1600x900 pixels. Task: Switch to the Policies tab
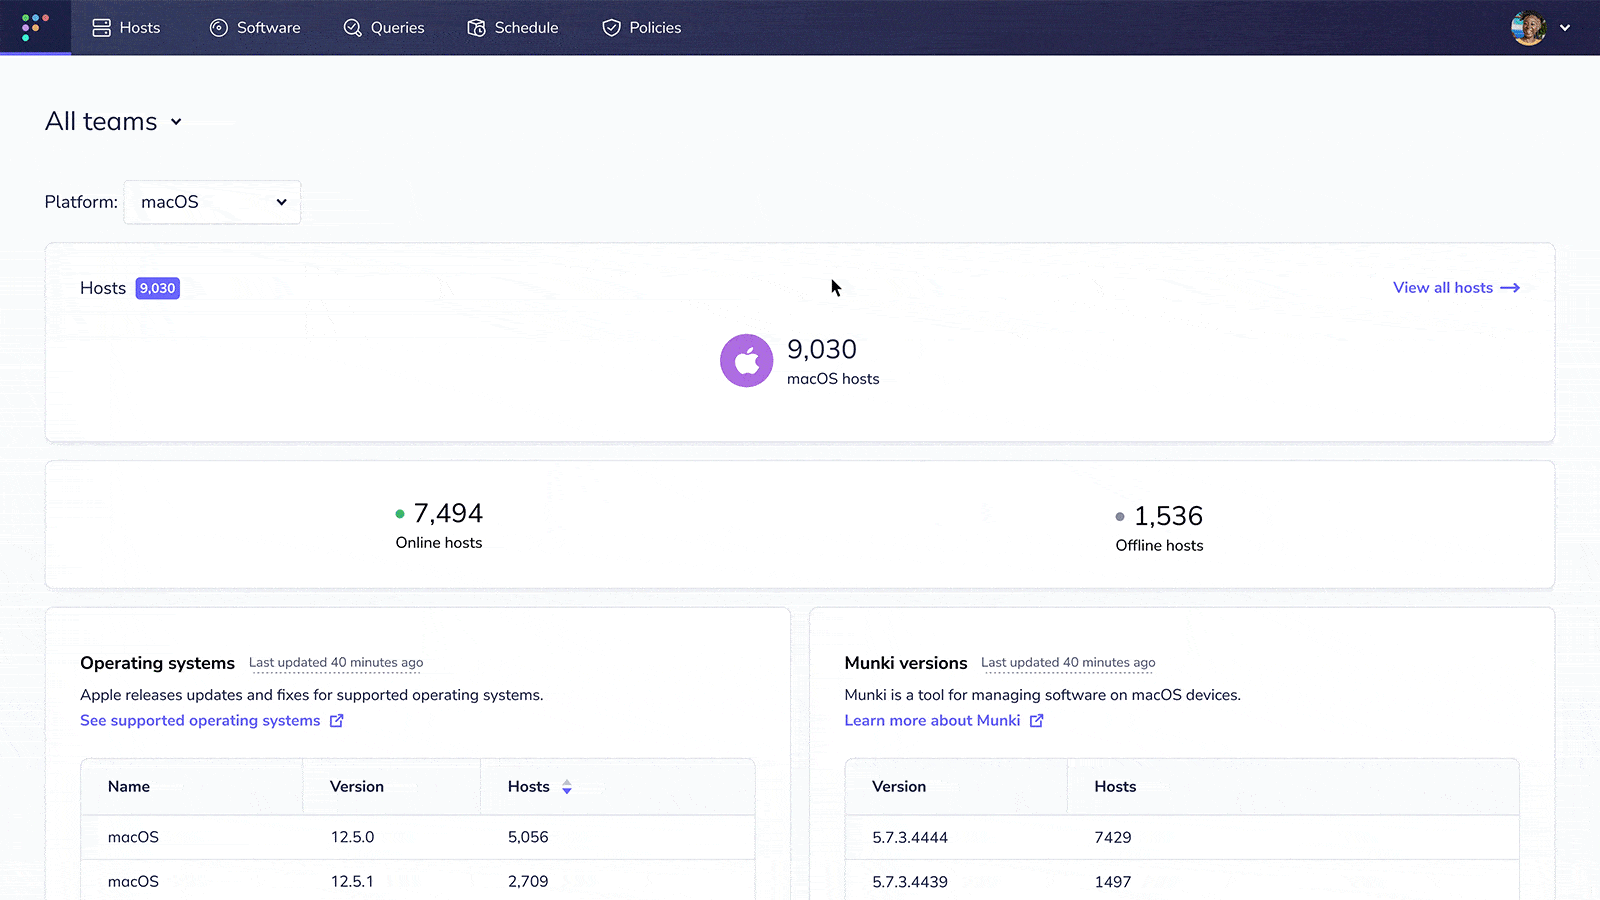pos(642,28)
